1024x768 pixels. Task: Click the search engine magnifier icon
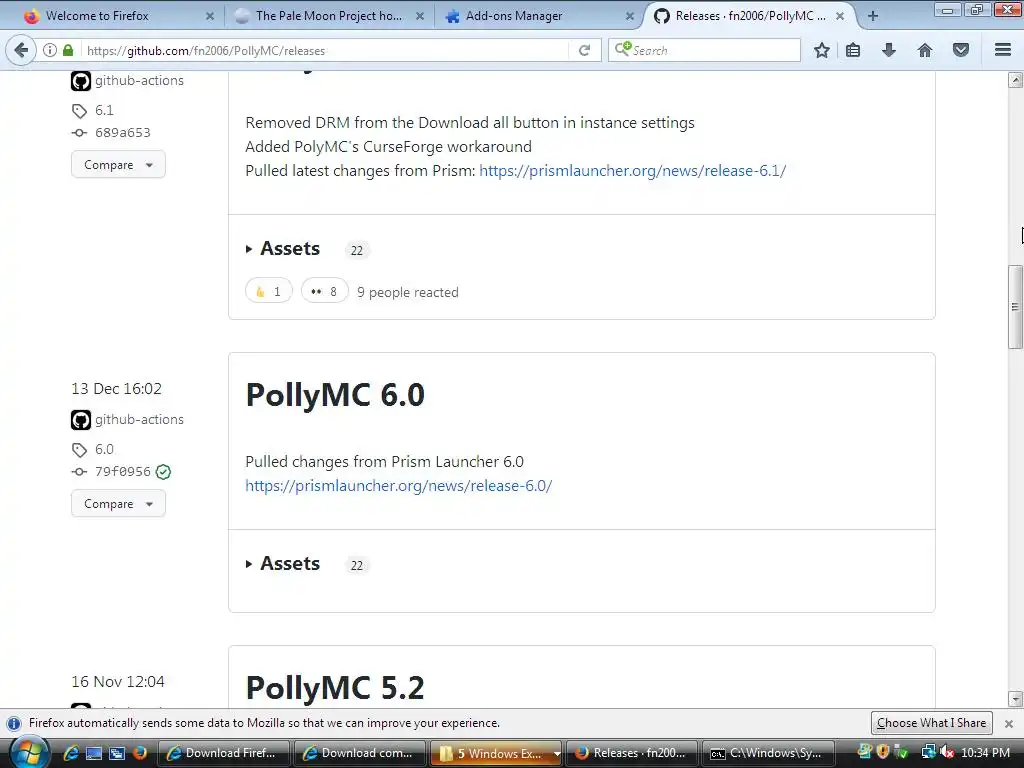[x=622, y=49]
